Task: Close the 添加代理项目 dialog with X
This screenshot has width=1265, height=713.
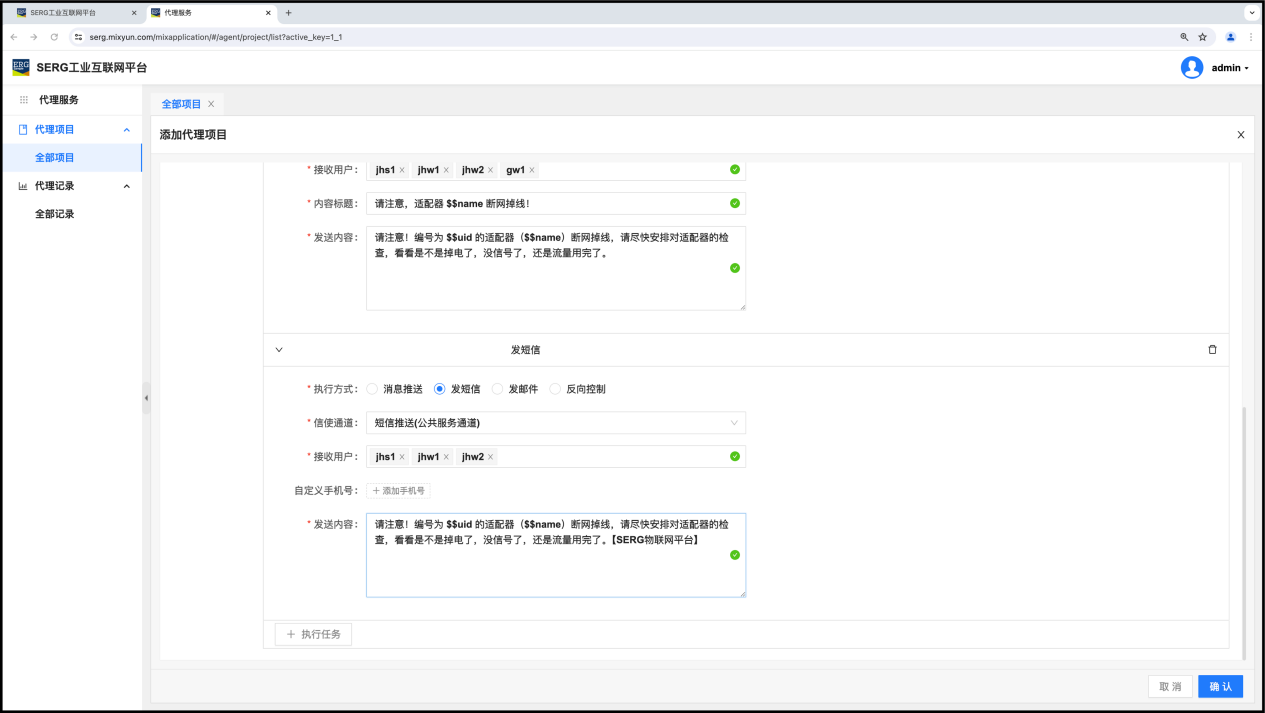Action: click(1240, 135)
